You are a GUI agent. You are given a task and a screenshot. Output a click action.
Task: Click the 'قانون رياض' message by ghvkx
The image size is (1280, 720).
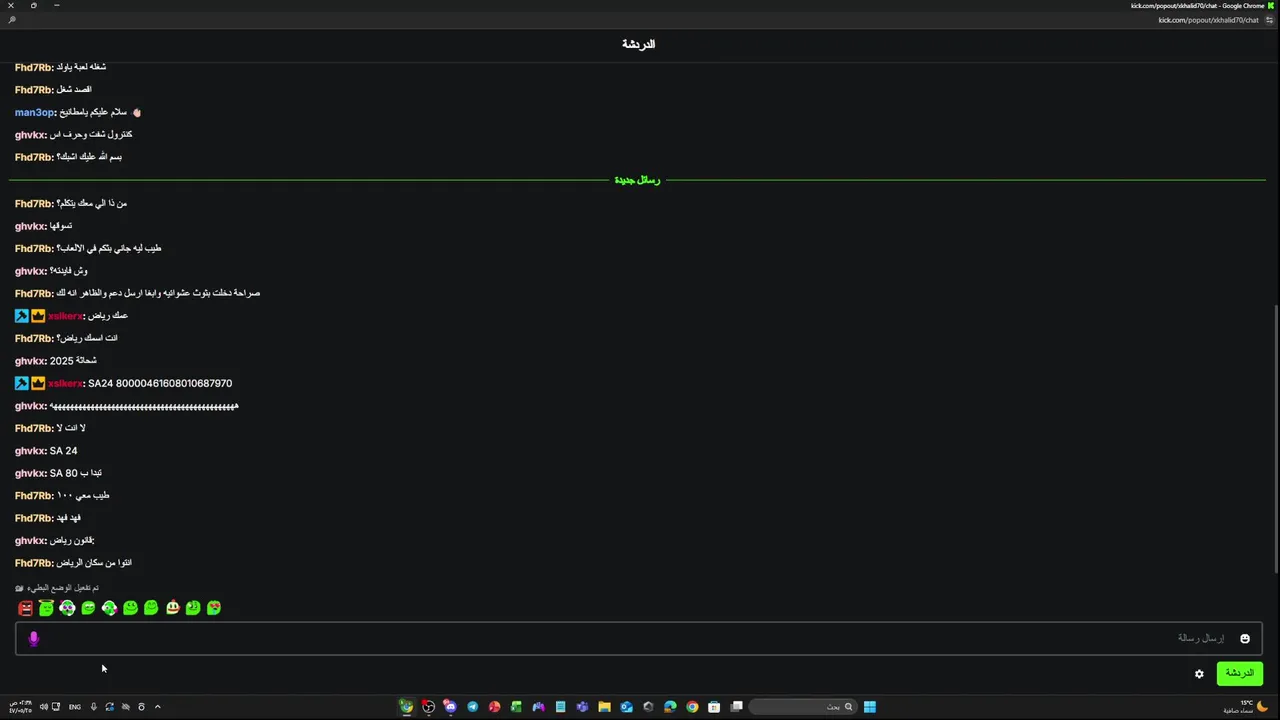point(72,540)
